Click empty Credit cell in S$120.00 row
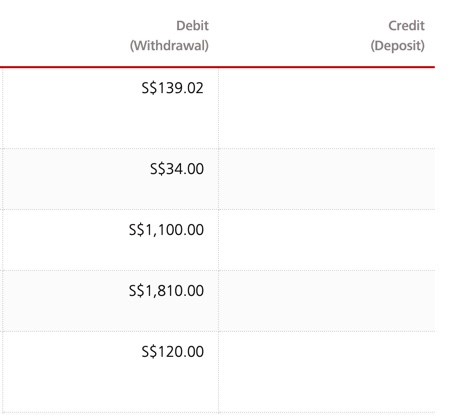 (x=327, y=372)
